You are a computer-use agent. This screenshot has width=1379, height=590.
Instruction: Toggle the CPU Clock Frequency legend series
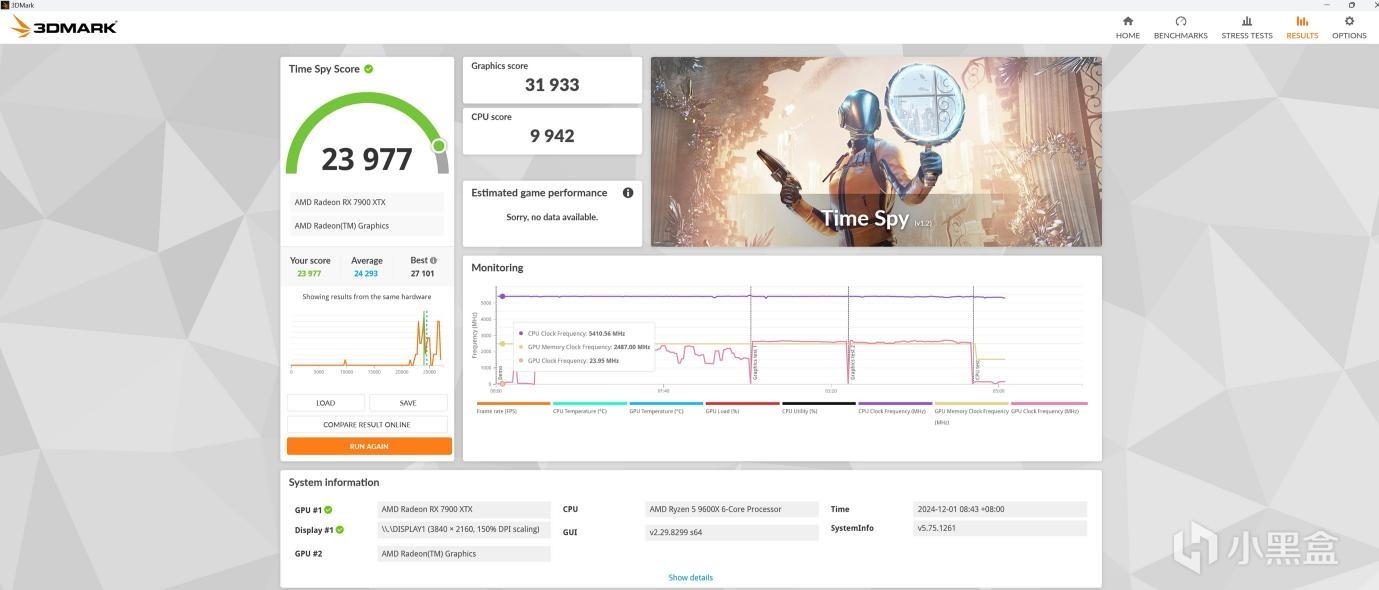pos(895,407)
